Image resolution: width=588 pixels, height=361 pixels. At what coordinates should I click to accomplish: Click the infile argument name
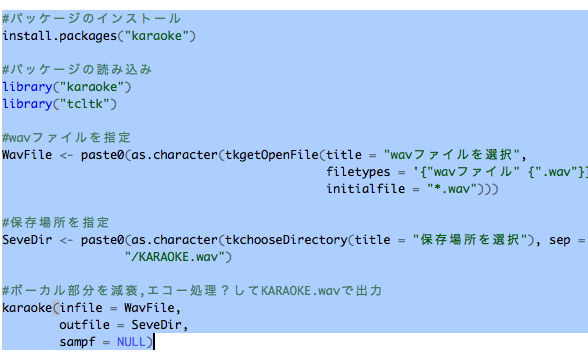(81, 308)
